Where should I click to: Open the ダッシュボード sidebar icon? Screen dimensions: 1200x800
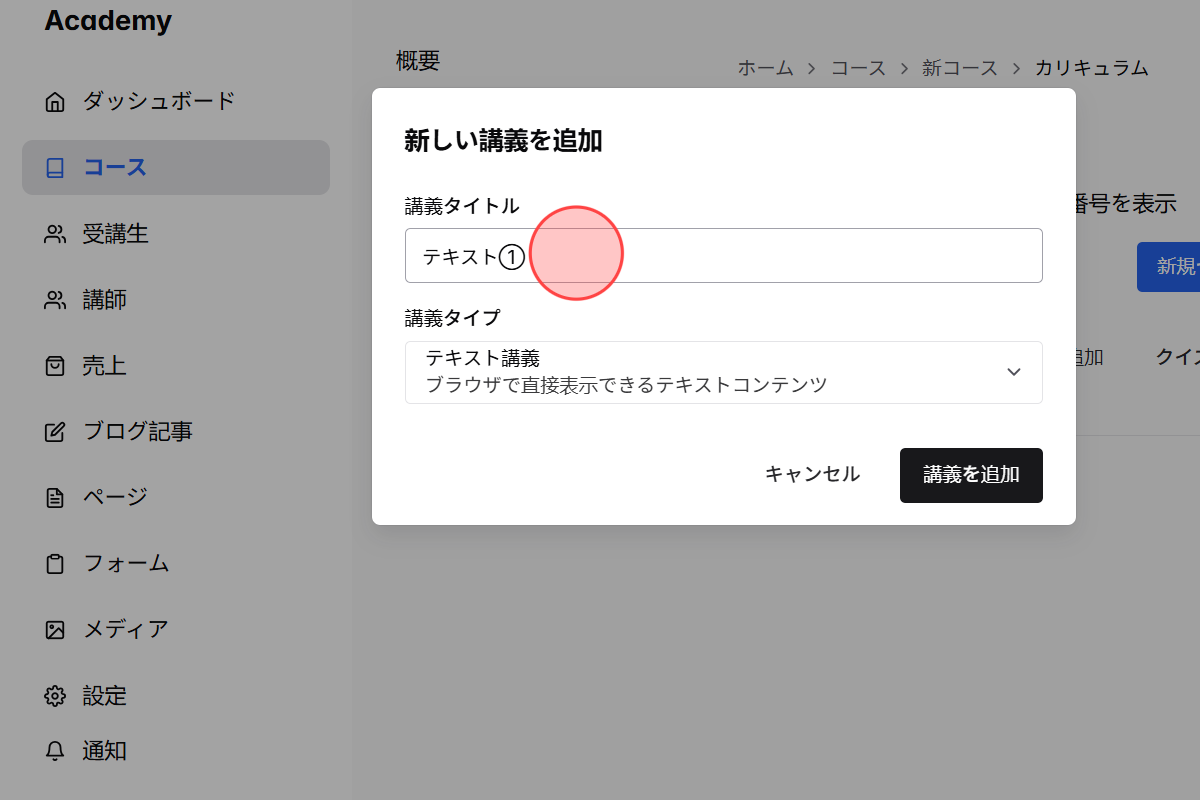pyautogui.click(x=55, y=100)
